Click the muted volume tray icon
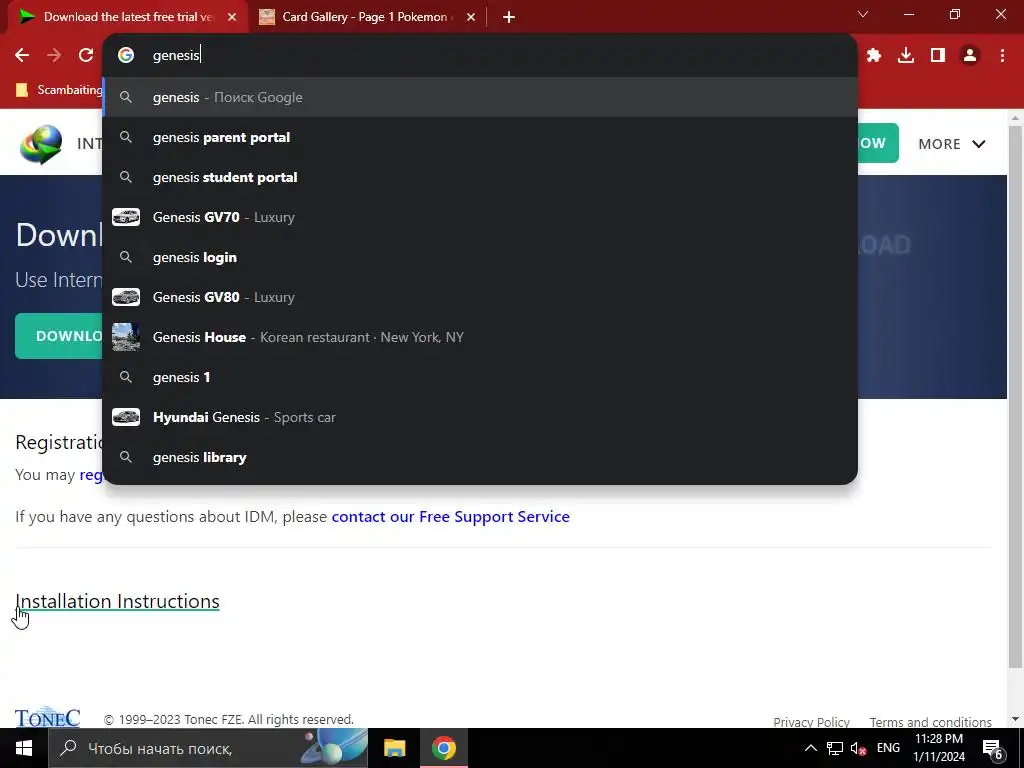 (859, 748)
